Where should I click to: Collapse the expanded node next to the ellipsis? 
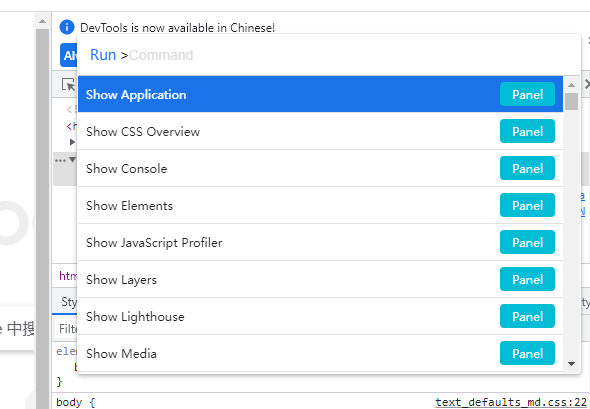pos(72,160)
